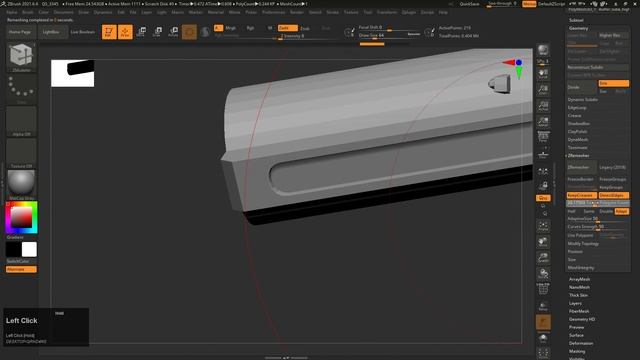Select the Rotate gizmo tool

click(173, 32)
